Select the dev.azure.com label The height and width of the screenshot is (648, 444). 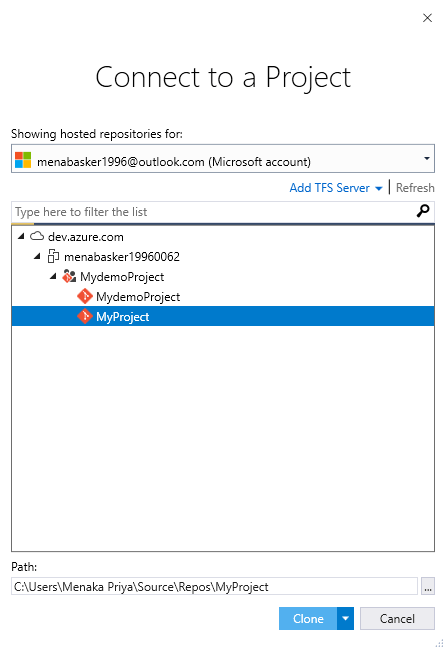pyautogui.click(x=86, y=237)
